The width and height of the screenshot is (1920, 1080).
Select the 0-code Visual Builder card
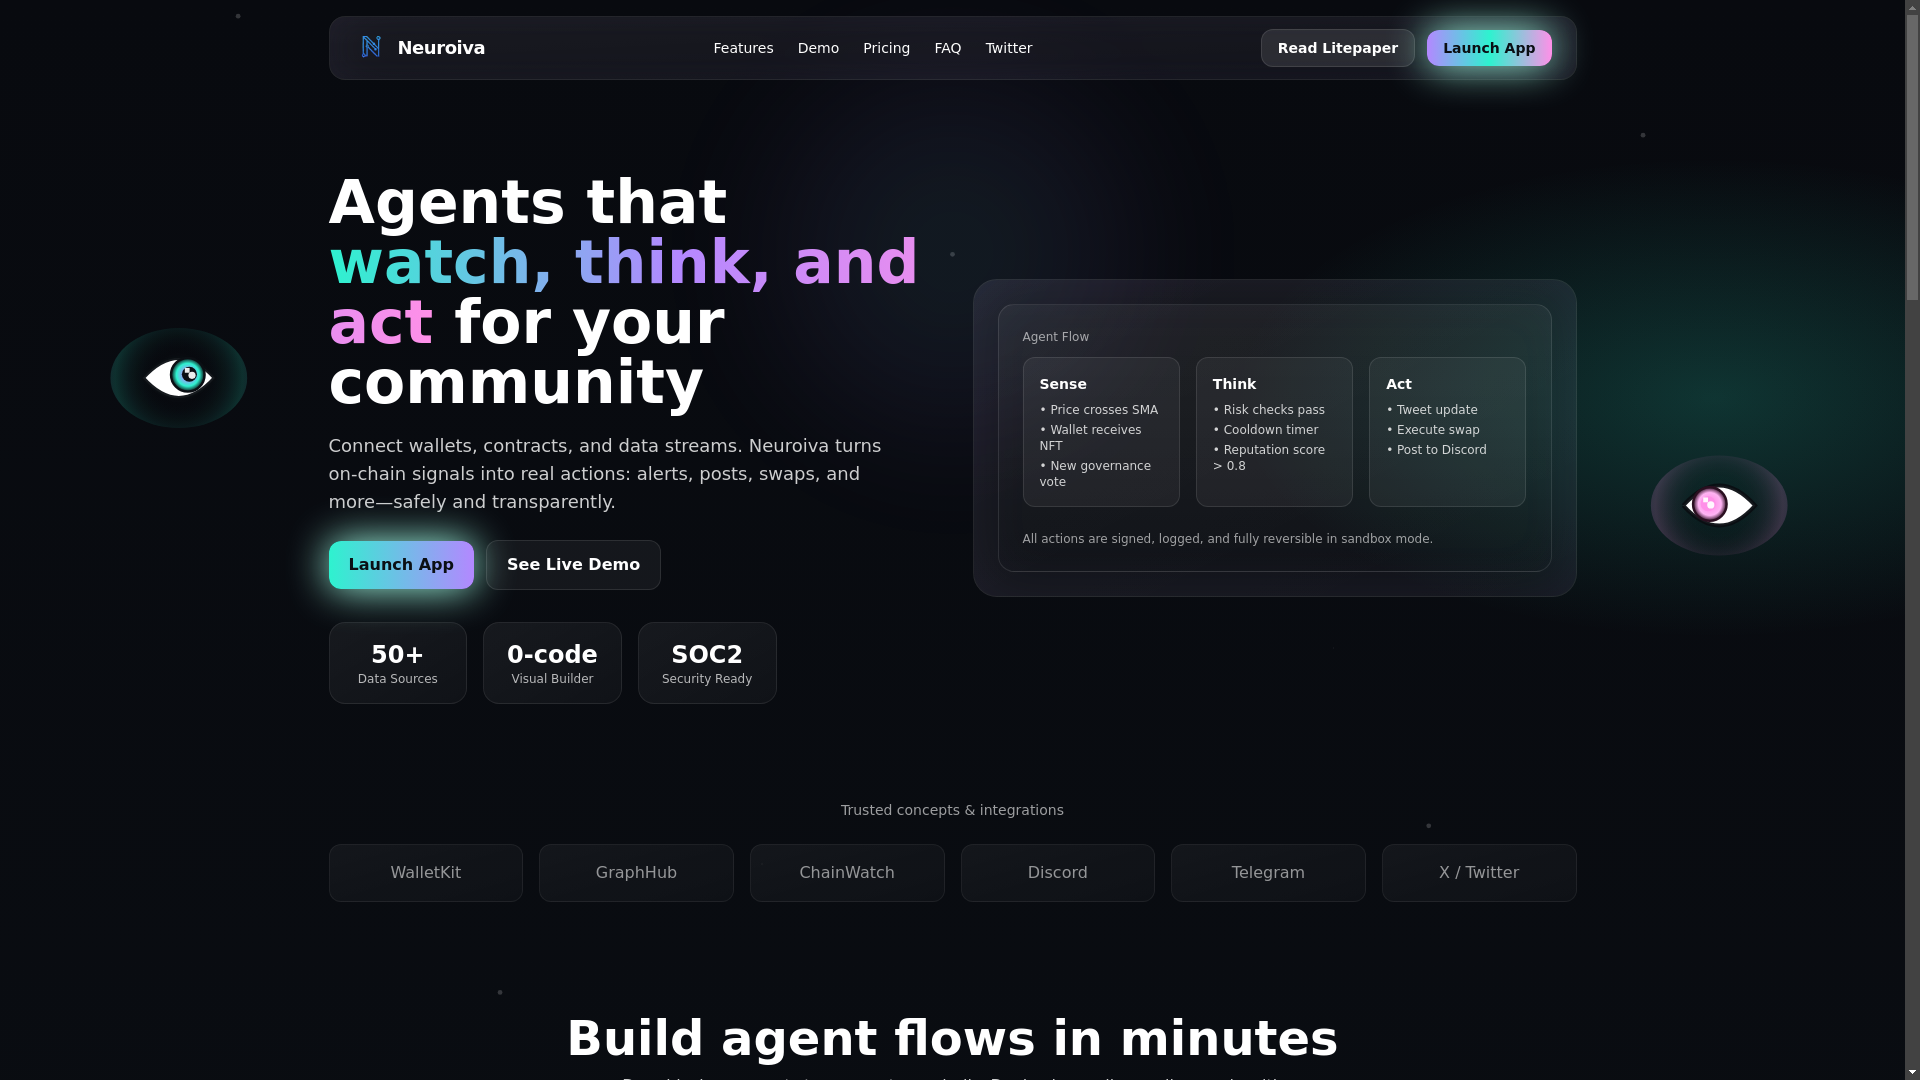[552, 663]
